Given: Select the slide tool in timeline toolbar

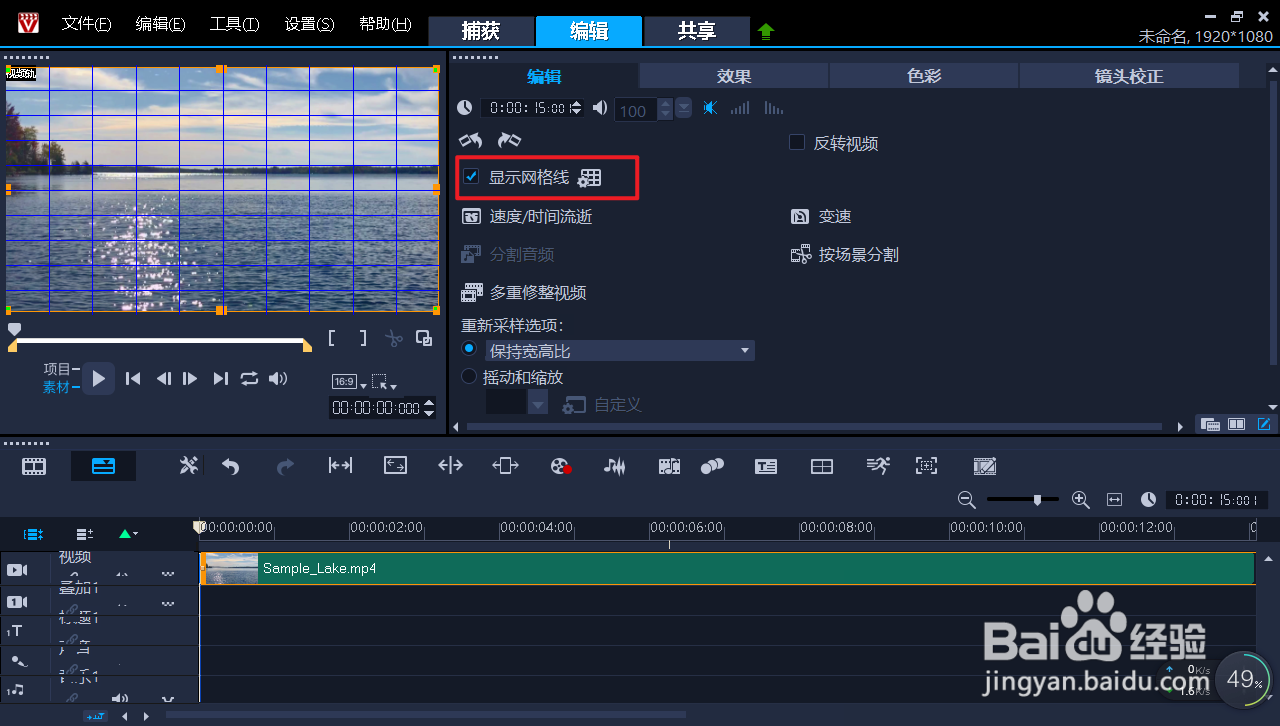Looking at the screenshot, I should (505, 466).
